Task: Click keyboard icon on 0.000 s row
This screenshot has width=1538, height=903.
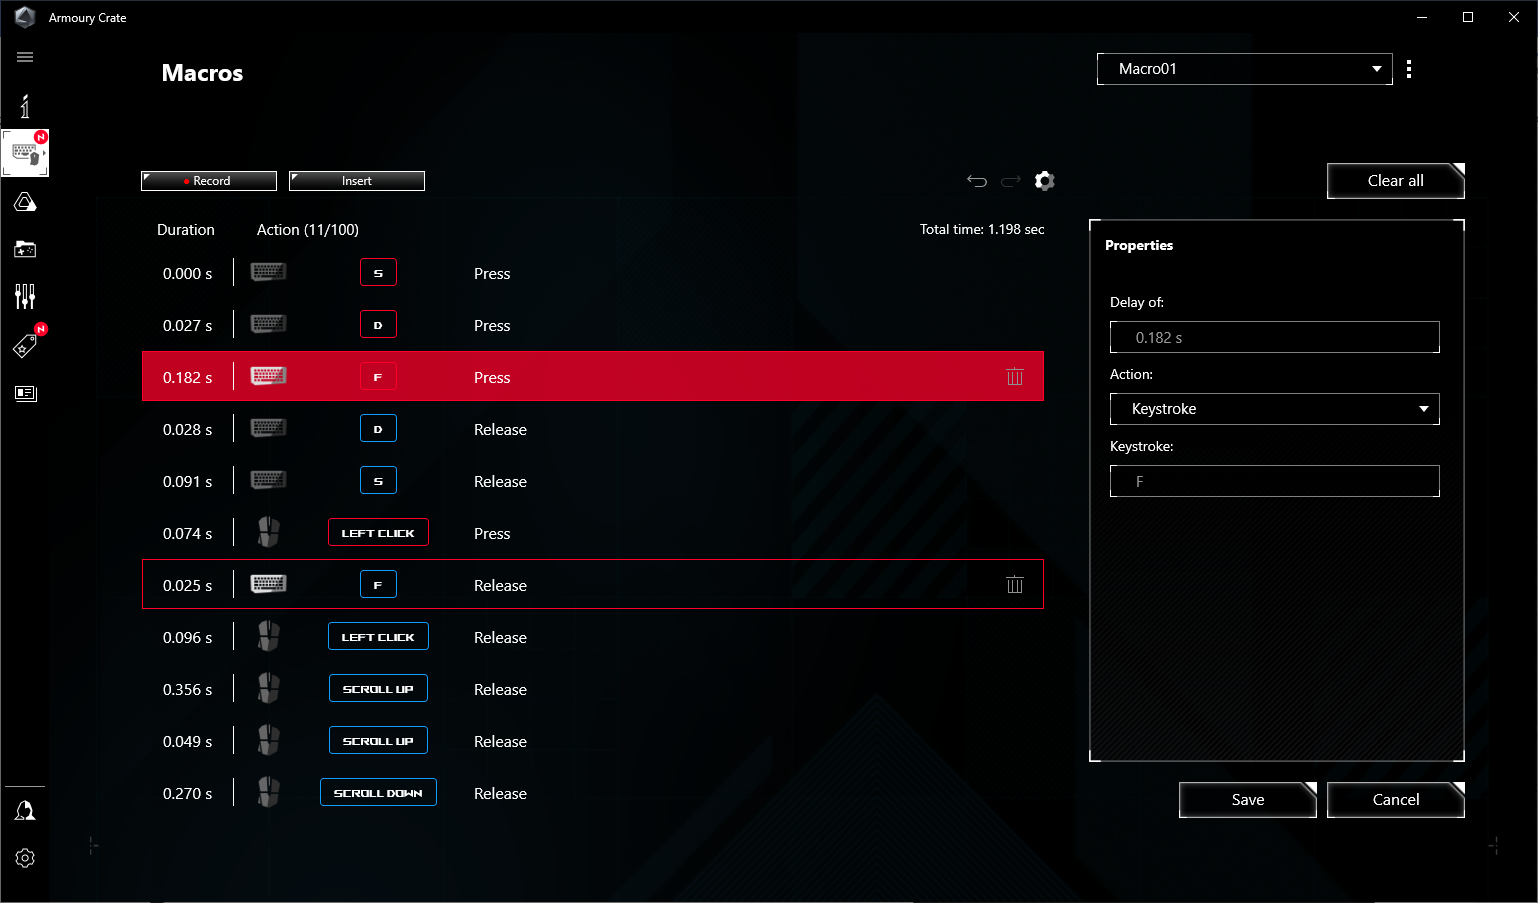Action: (268, 272)
